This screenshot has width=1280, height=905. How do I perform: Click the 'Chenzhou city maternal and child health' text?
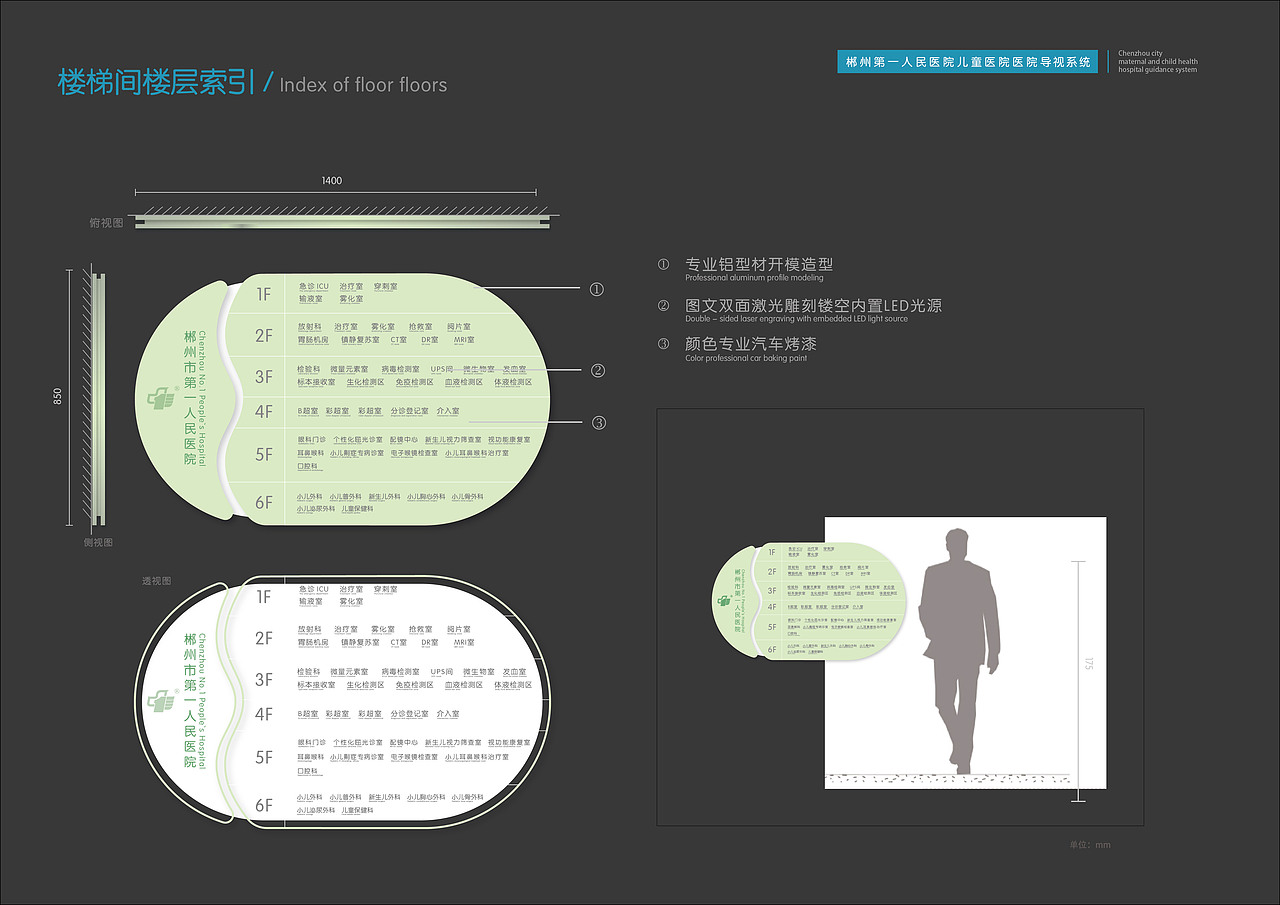click(1157, 58)
